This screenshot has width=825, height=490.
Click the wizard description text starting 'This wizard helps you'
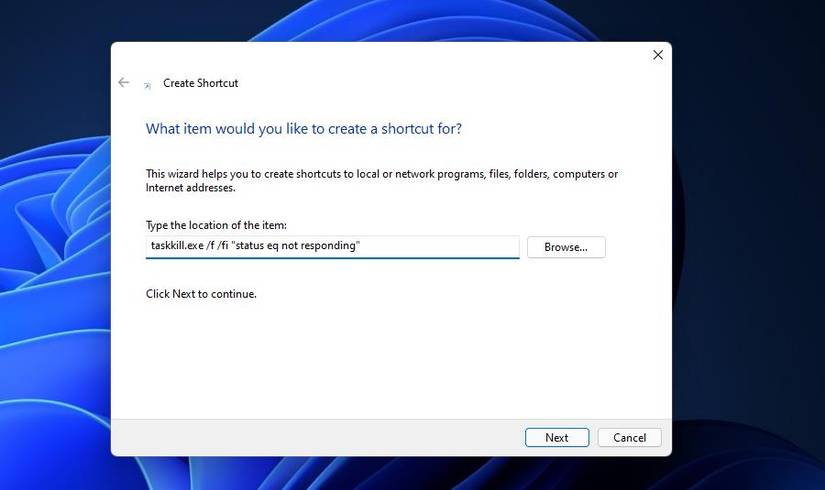(381, 181)
